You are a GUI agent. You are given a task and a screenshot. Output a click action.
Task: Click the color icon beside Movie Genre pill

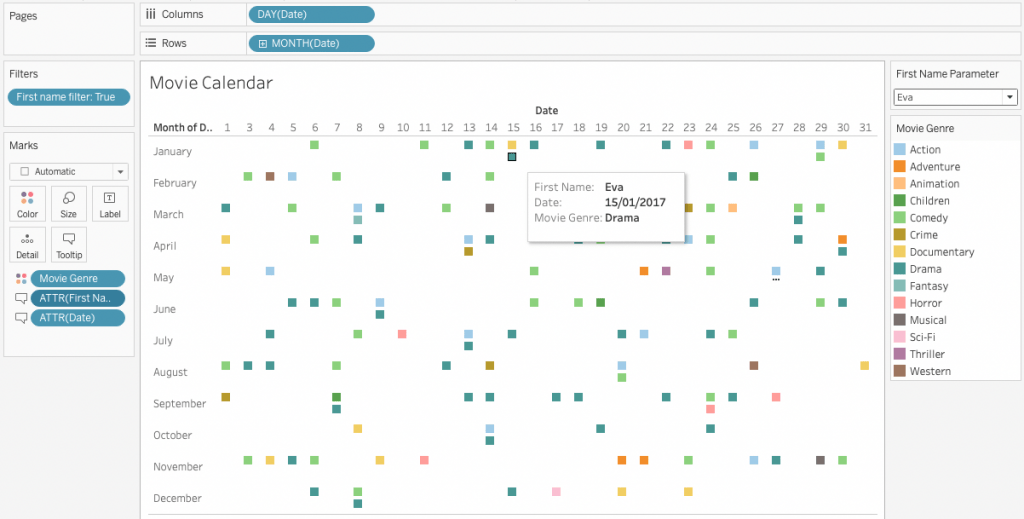coord(21,279)
